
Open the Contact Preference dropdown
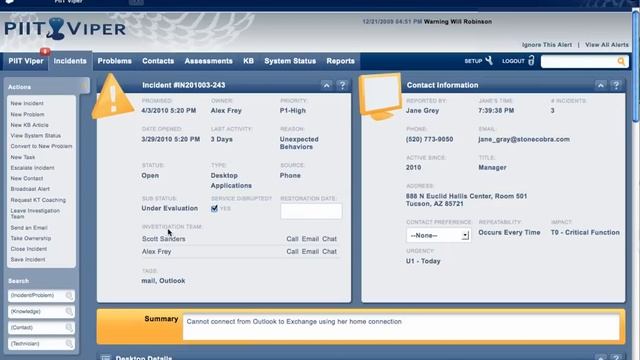point(438,235)
